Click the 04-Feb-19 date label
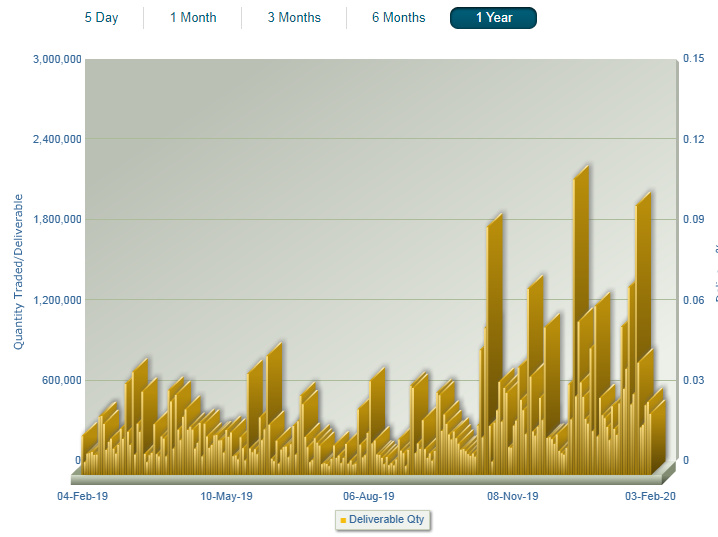 pyautogui.click(x=83, y=496)
